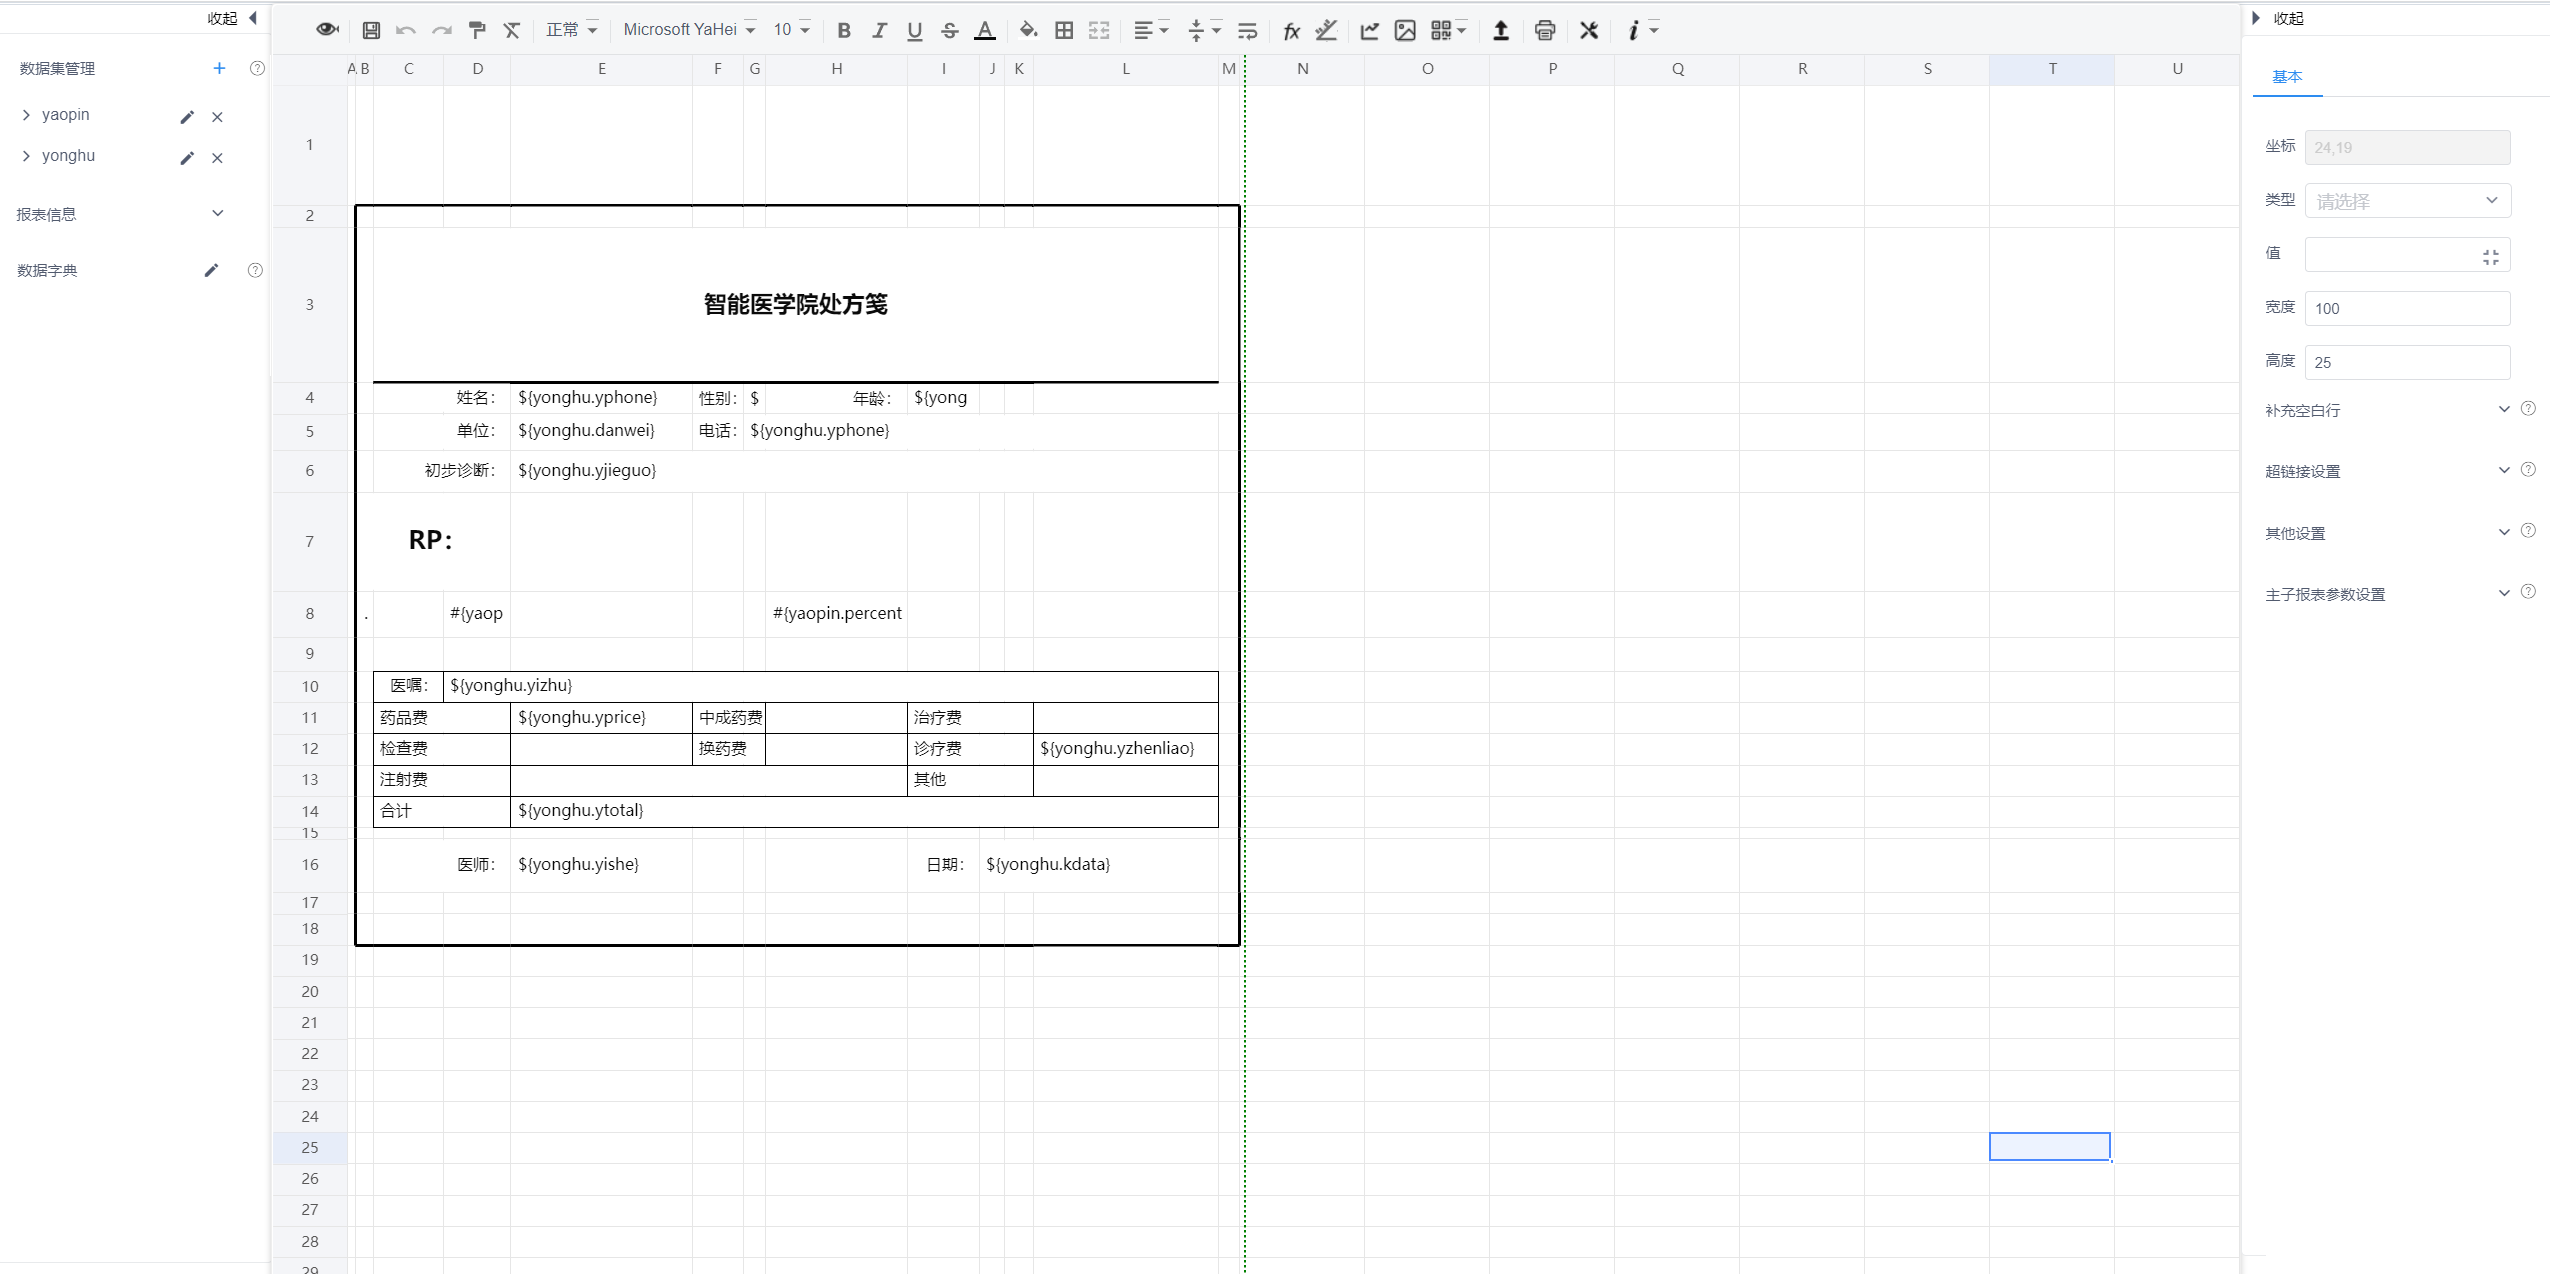Click the insert function fx icon

1291,31
